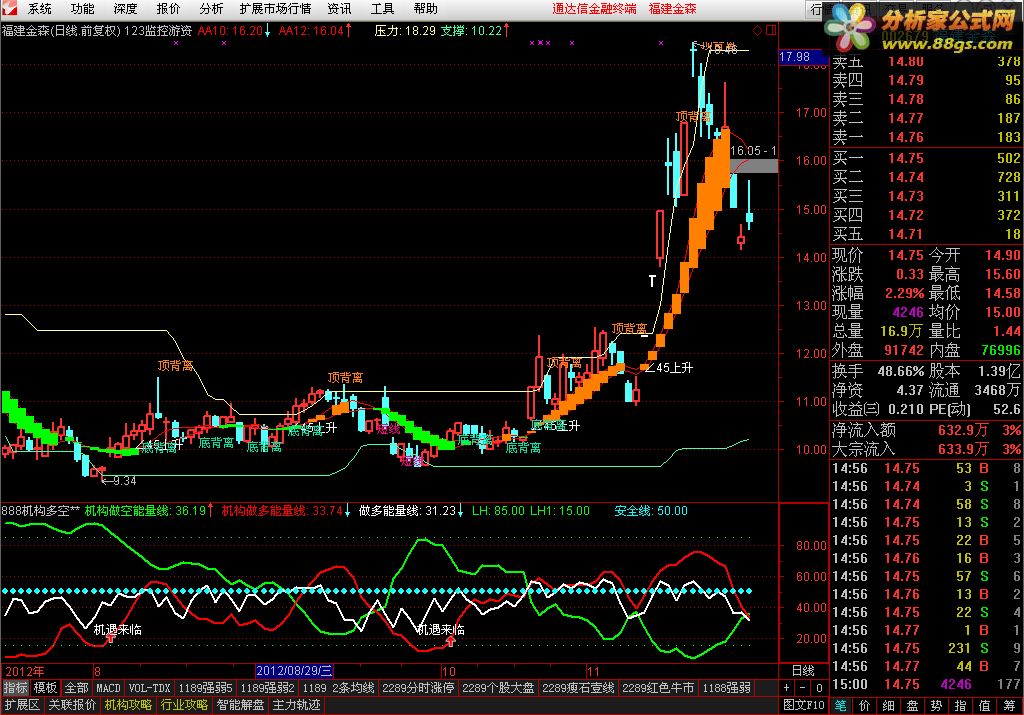This screenshot has width=1024, height=715.
Task: Click the 日线 period label
Action: click(803, 671)
